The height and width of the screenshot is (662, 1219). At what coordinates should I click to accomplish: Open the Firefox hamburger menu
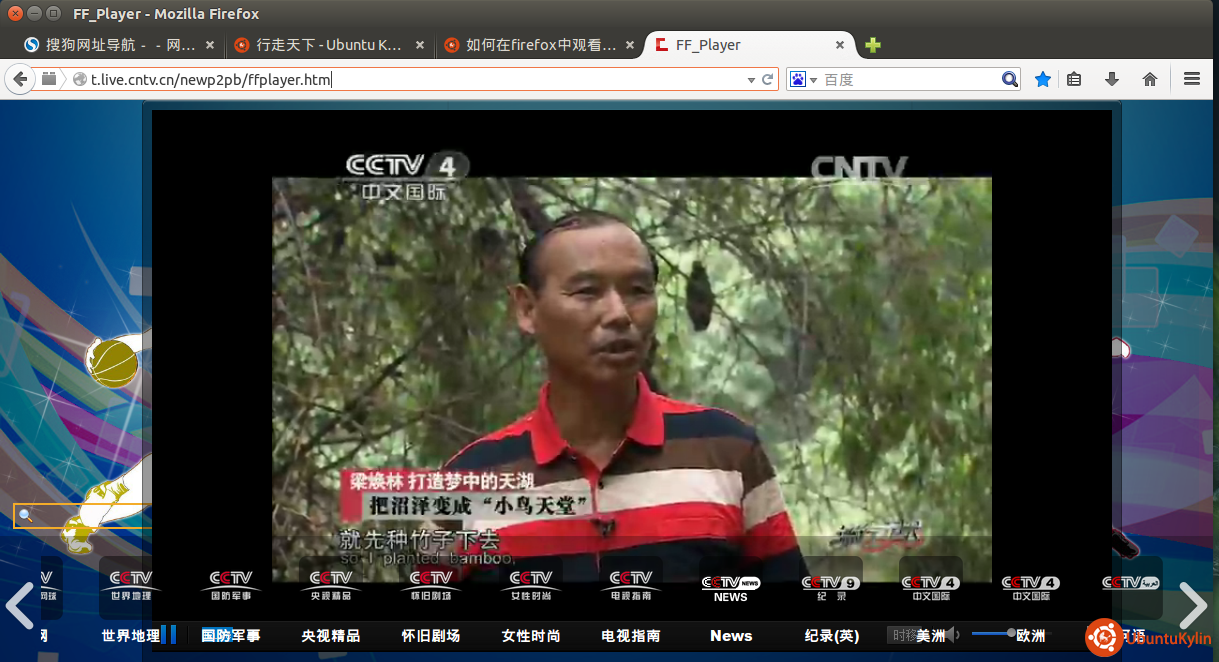1191,79
